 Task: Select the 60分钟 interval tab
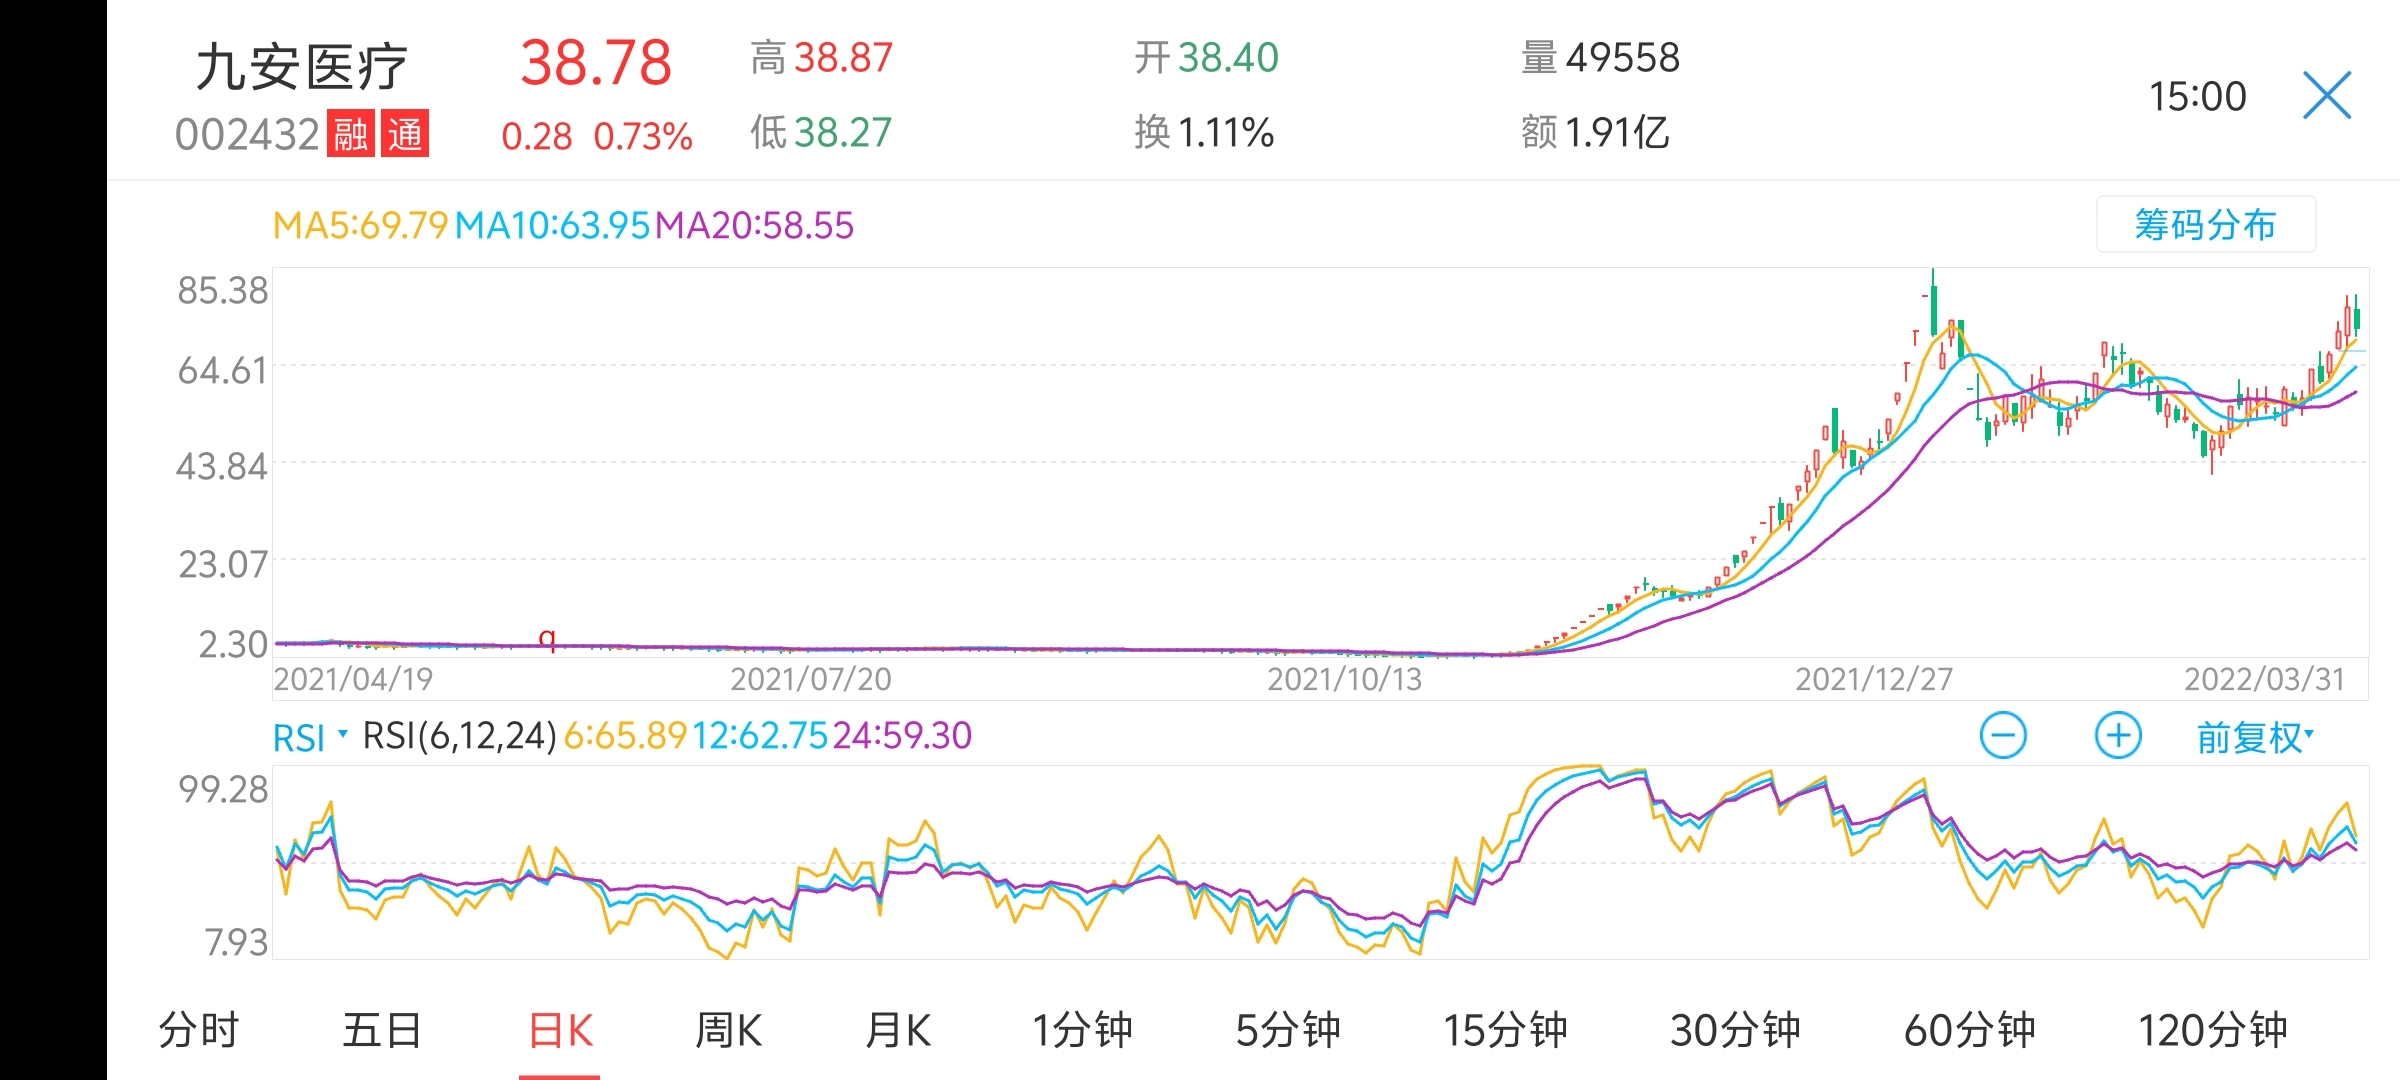pyautogui.click(x=1969, y=1030)
